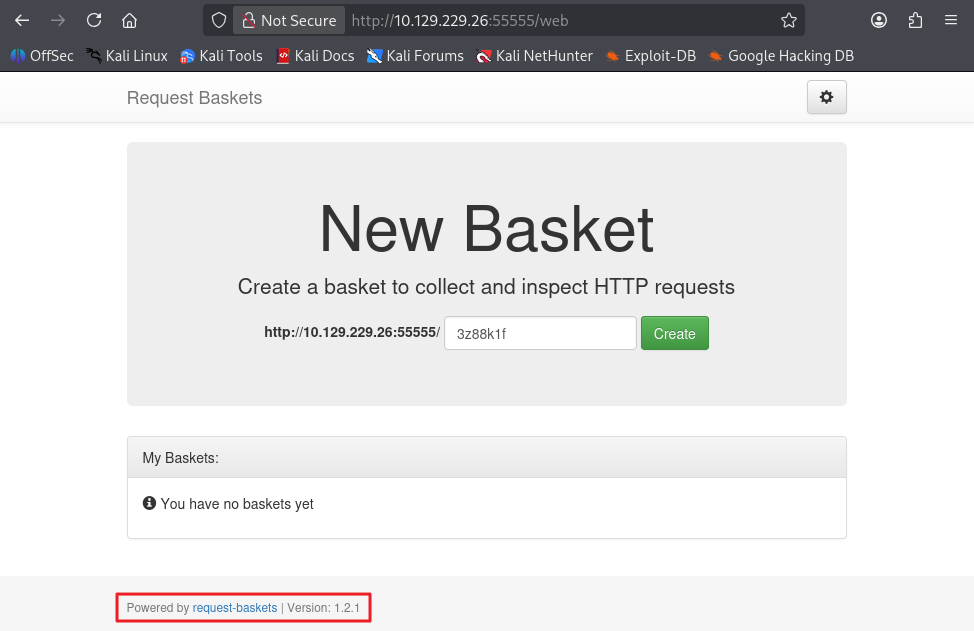Open the OffSec bookmark

pos(42,56)
